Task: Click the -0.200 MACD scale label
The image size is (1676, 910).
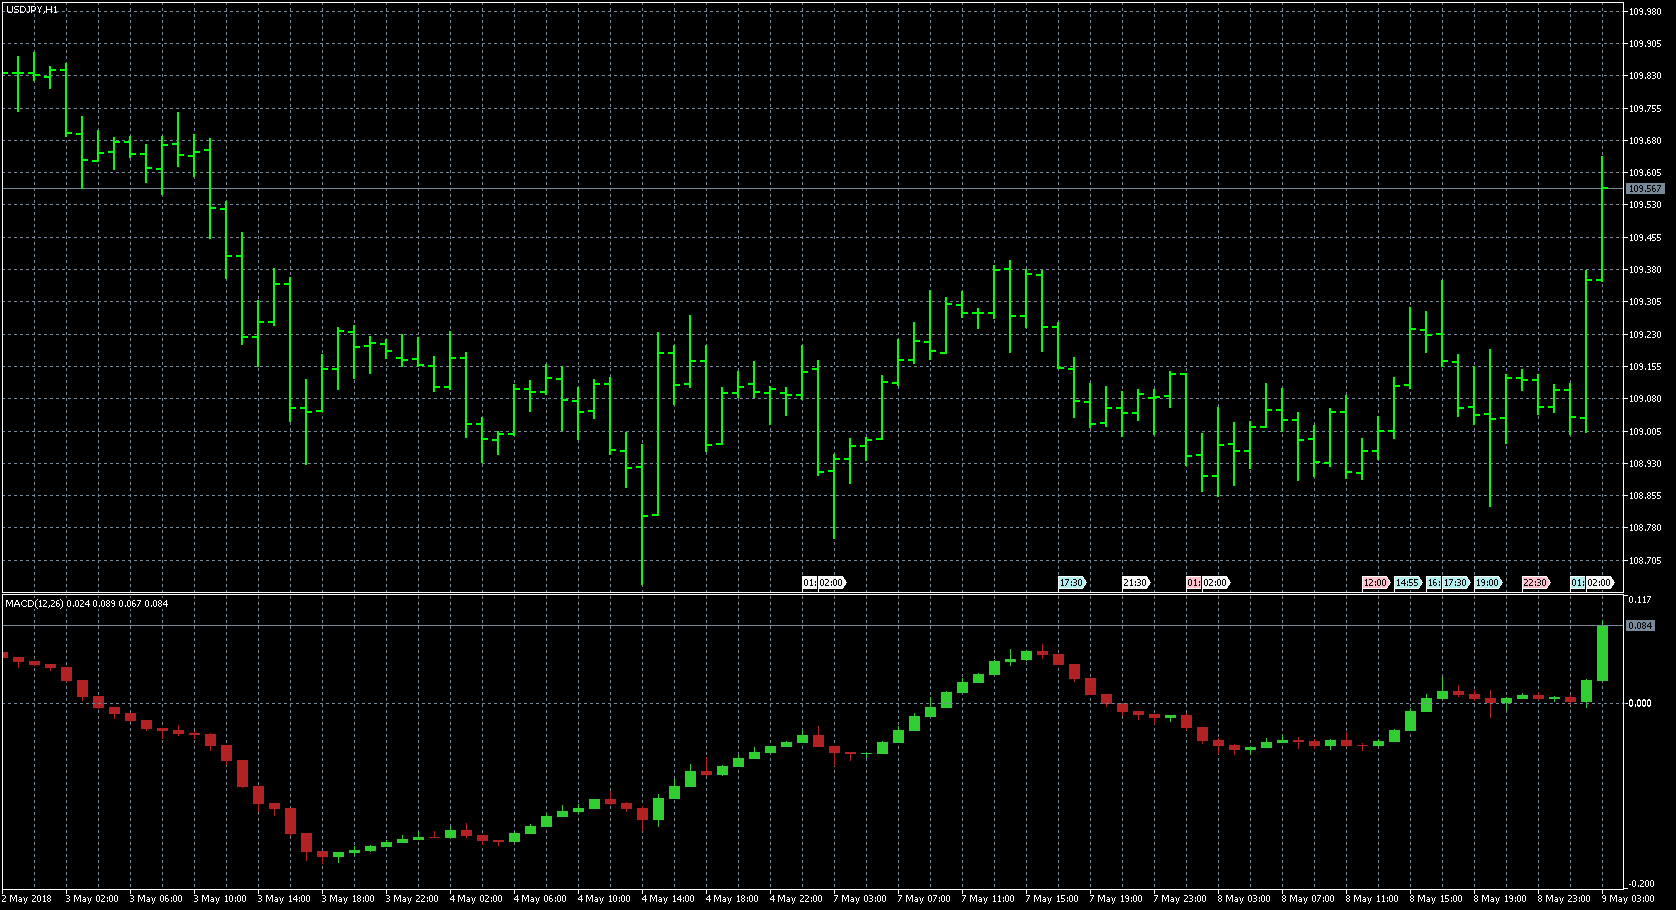Action: 1640,884
